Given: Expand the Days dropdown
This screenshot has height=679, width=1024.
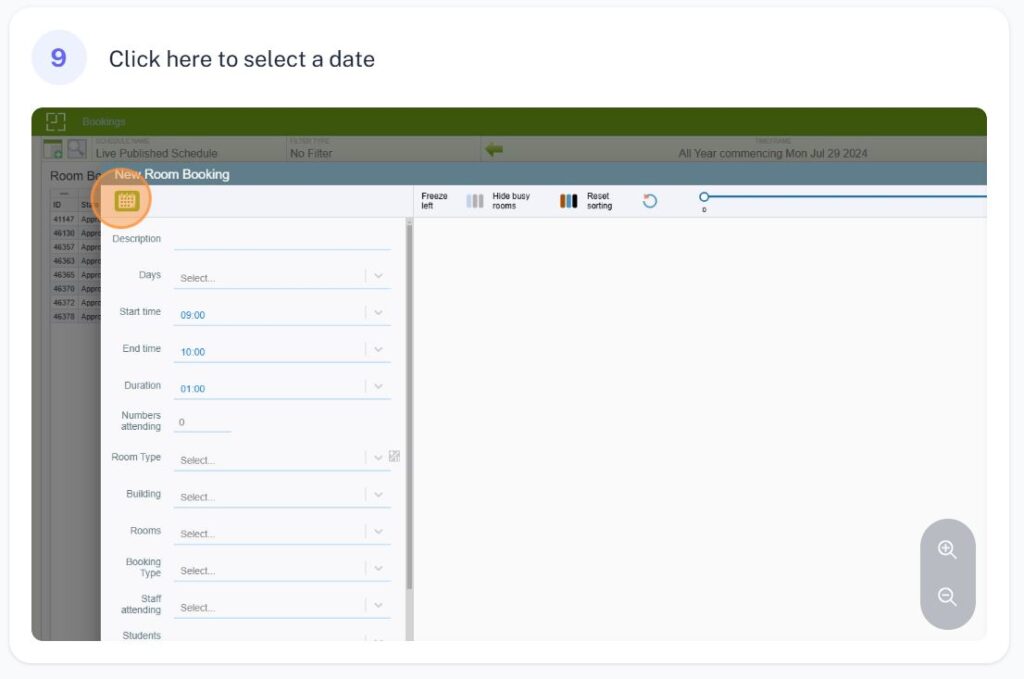Looking at the screenshot, I should point(378,276).
